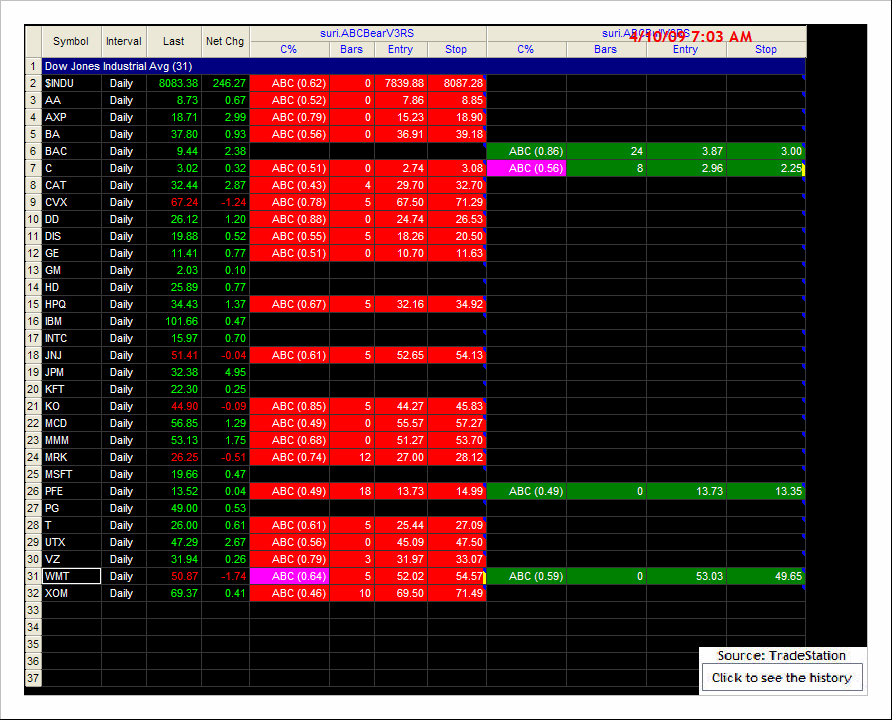Click row number 16 header for IBM
892x720 pixels.
pyautogui.click(x=33, y=321)
